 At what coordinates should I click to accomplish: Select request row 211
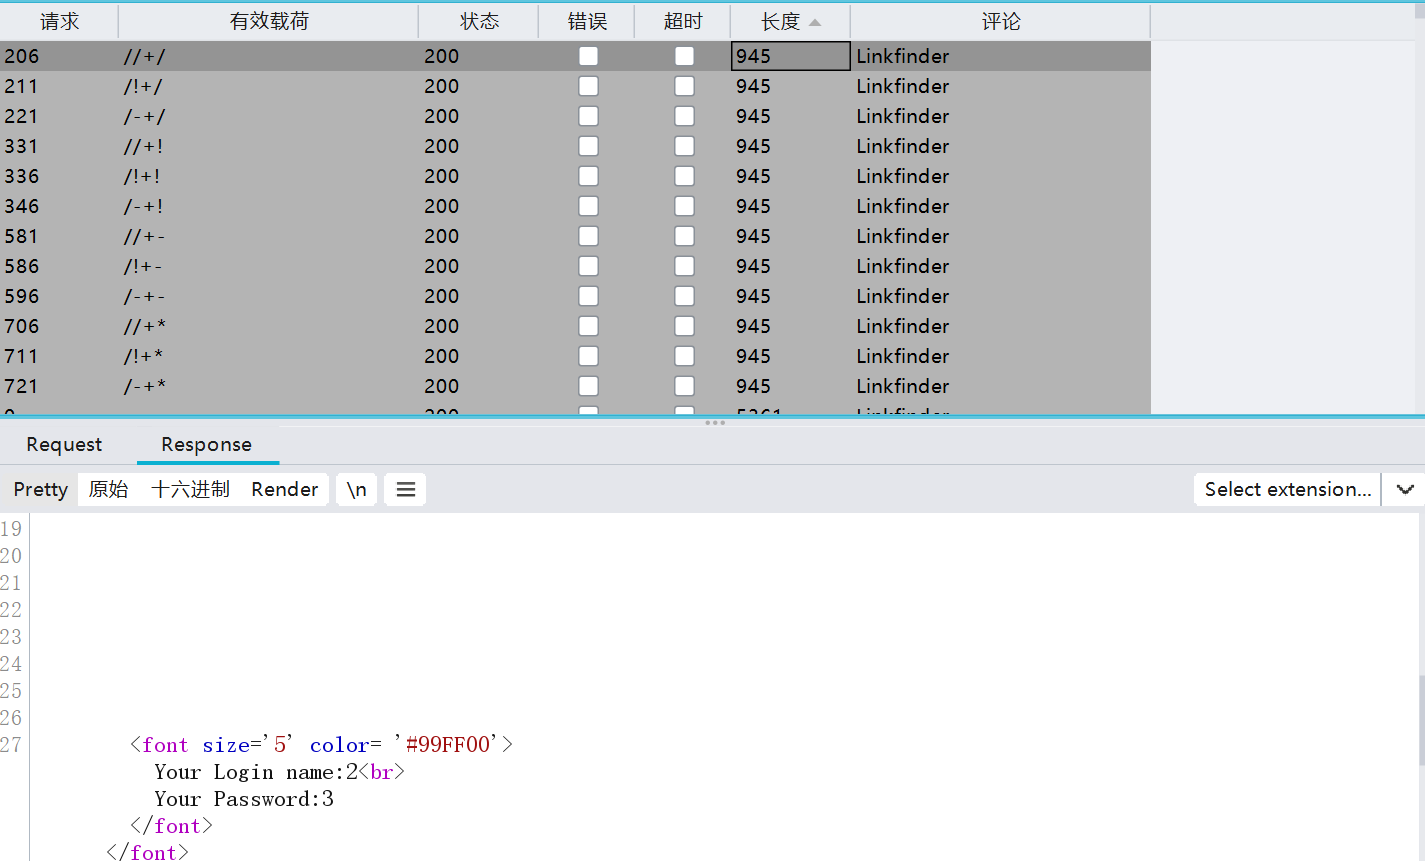tap(575, 86)
